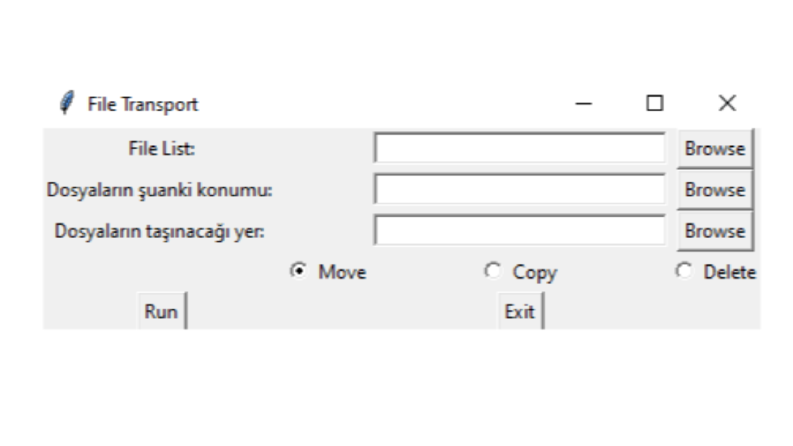Focus the File List text field
The image size is (793, 446).
point(520,148)
